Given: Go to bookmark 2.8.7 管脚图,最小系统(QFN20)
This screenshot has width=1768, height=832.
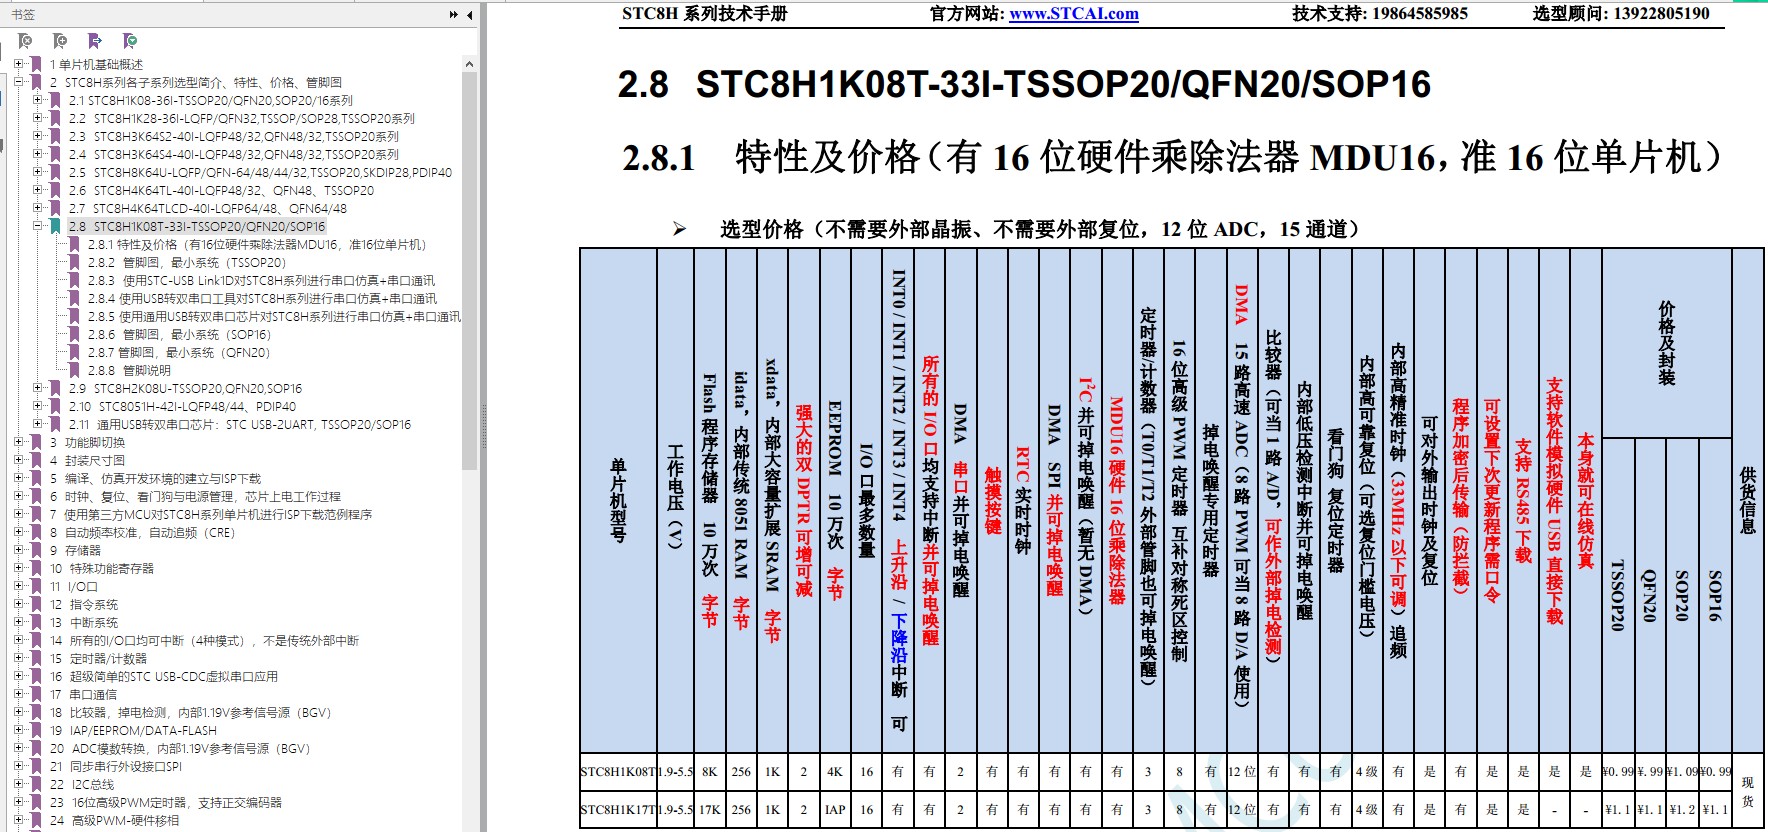Looking at the screenshot, I should pyautogui.click(x=179, y=352).
